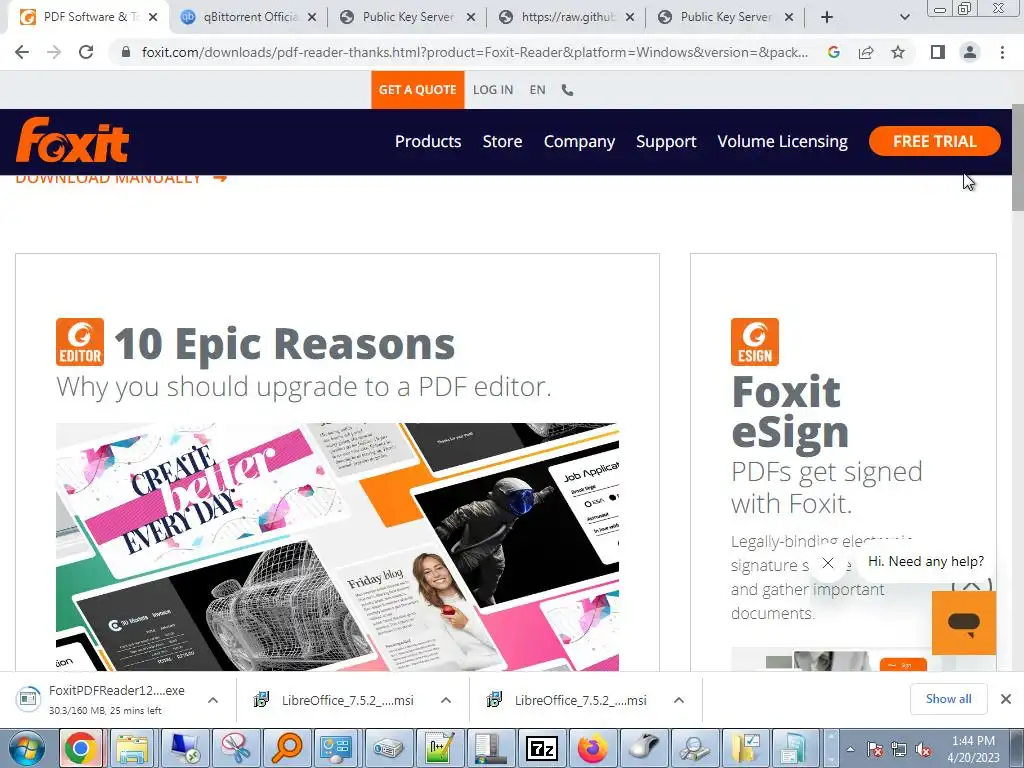The width and height of the screenshot is (1024, 768).
Task: Dismiss the 'Need any help?' chat bubble
Action: coord(827,562)
